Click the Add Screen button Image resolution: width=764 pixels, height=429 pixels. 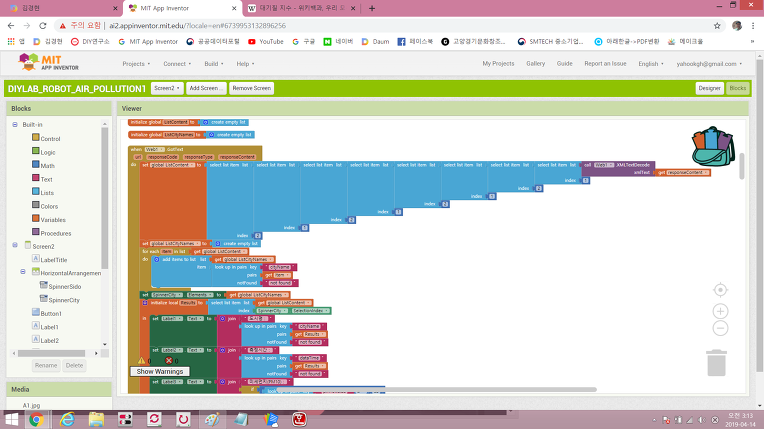click(206, 88)
